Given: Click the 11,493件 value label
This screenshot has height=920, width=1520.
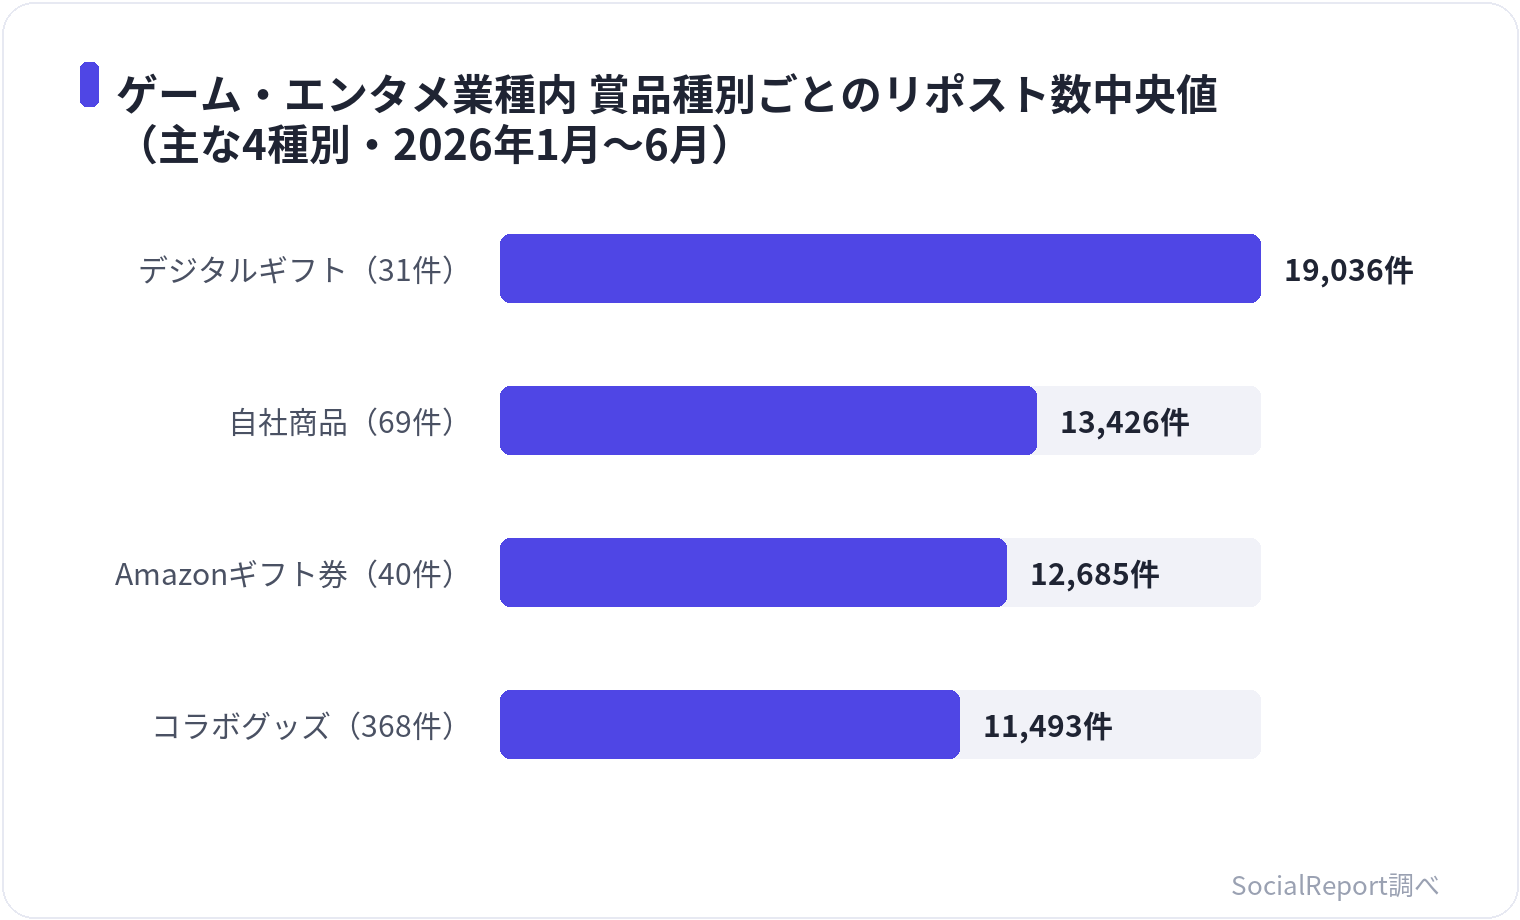Looking at the screenshot, I should [1047, 726].
